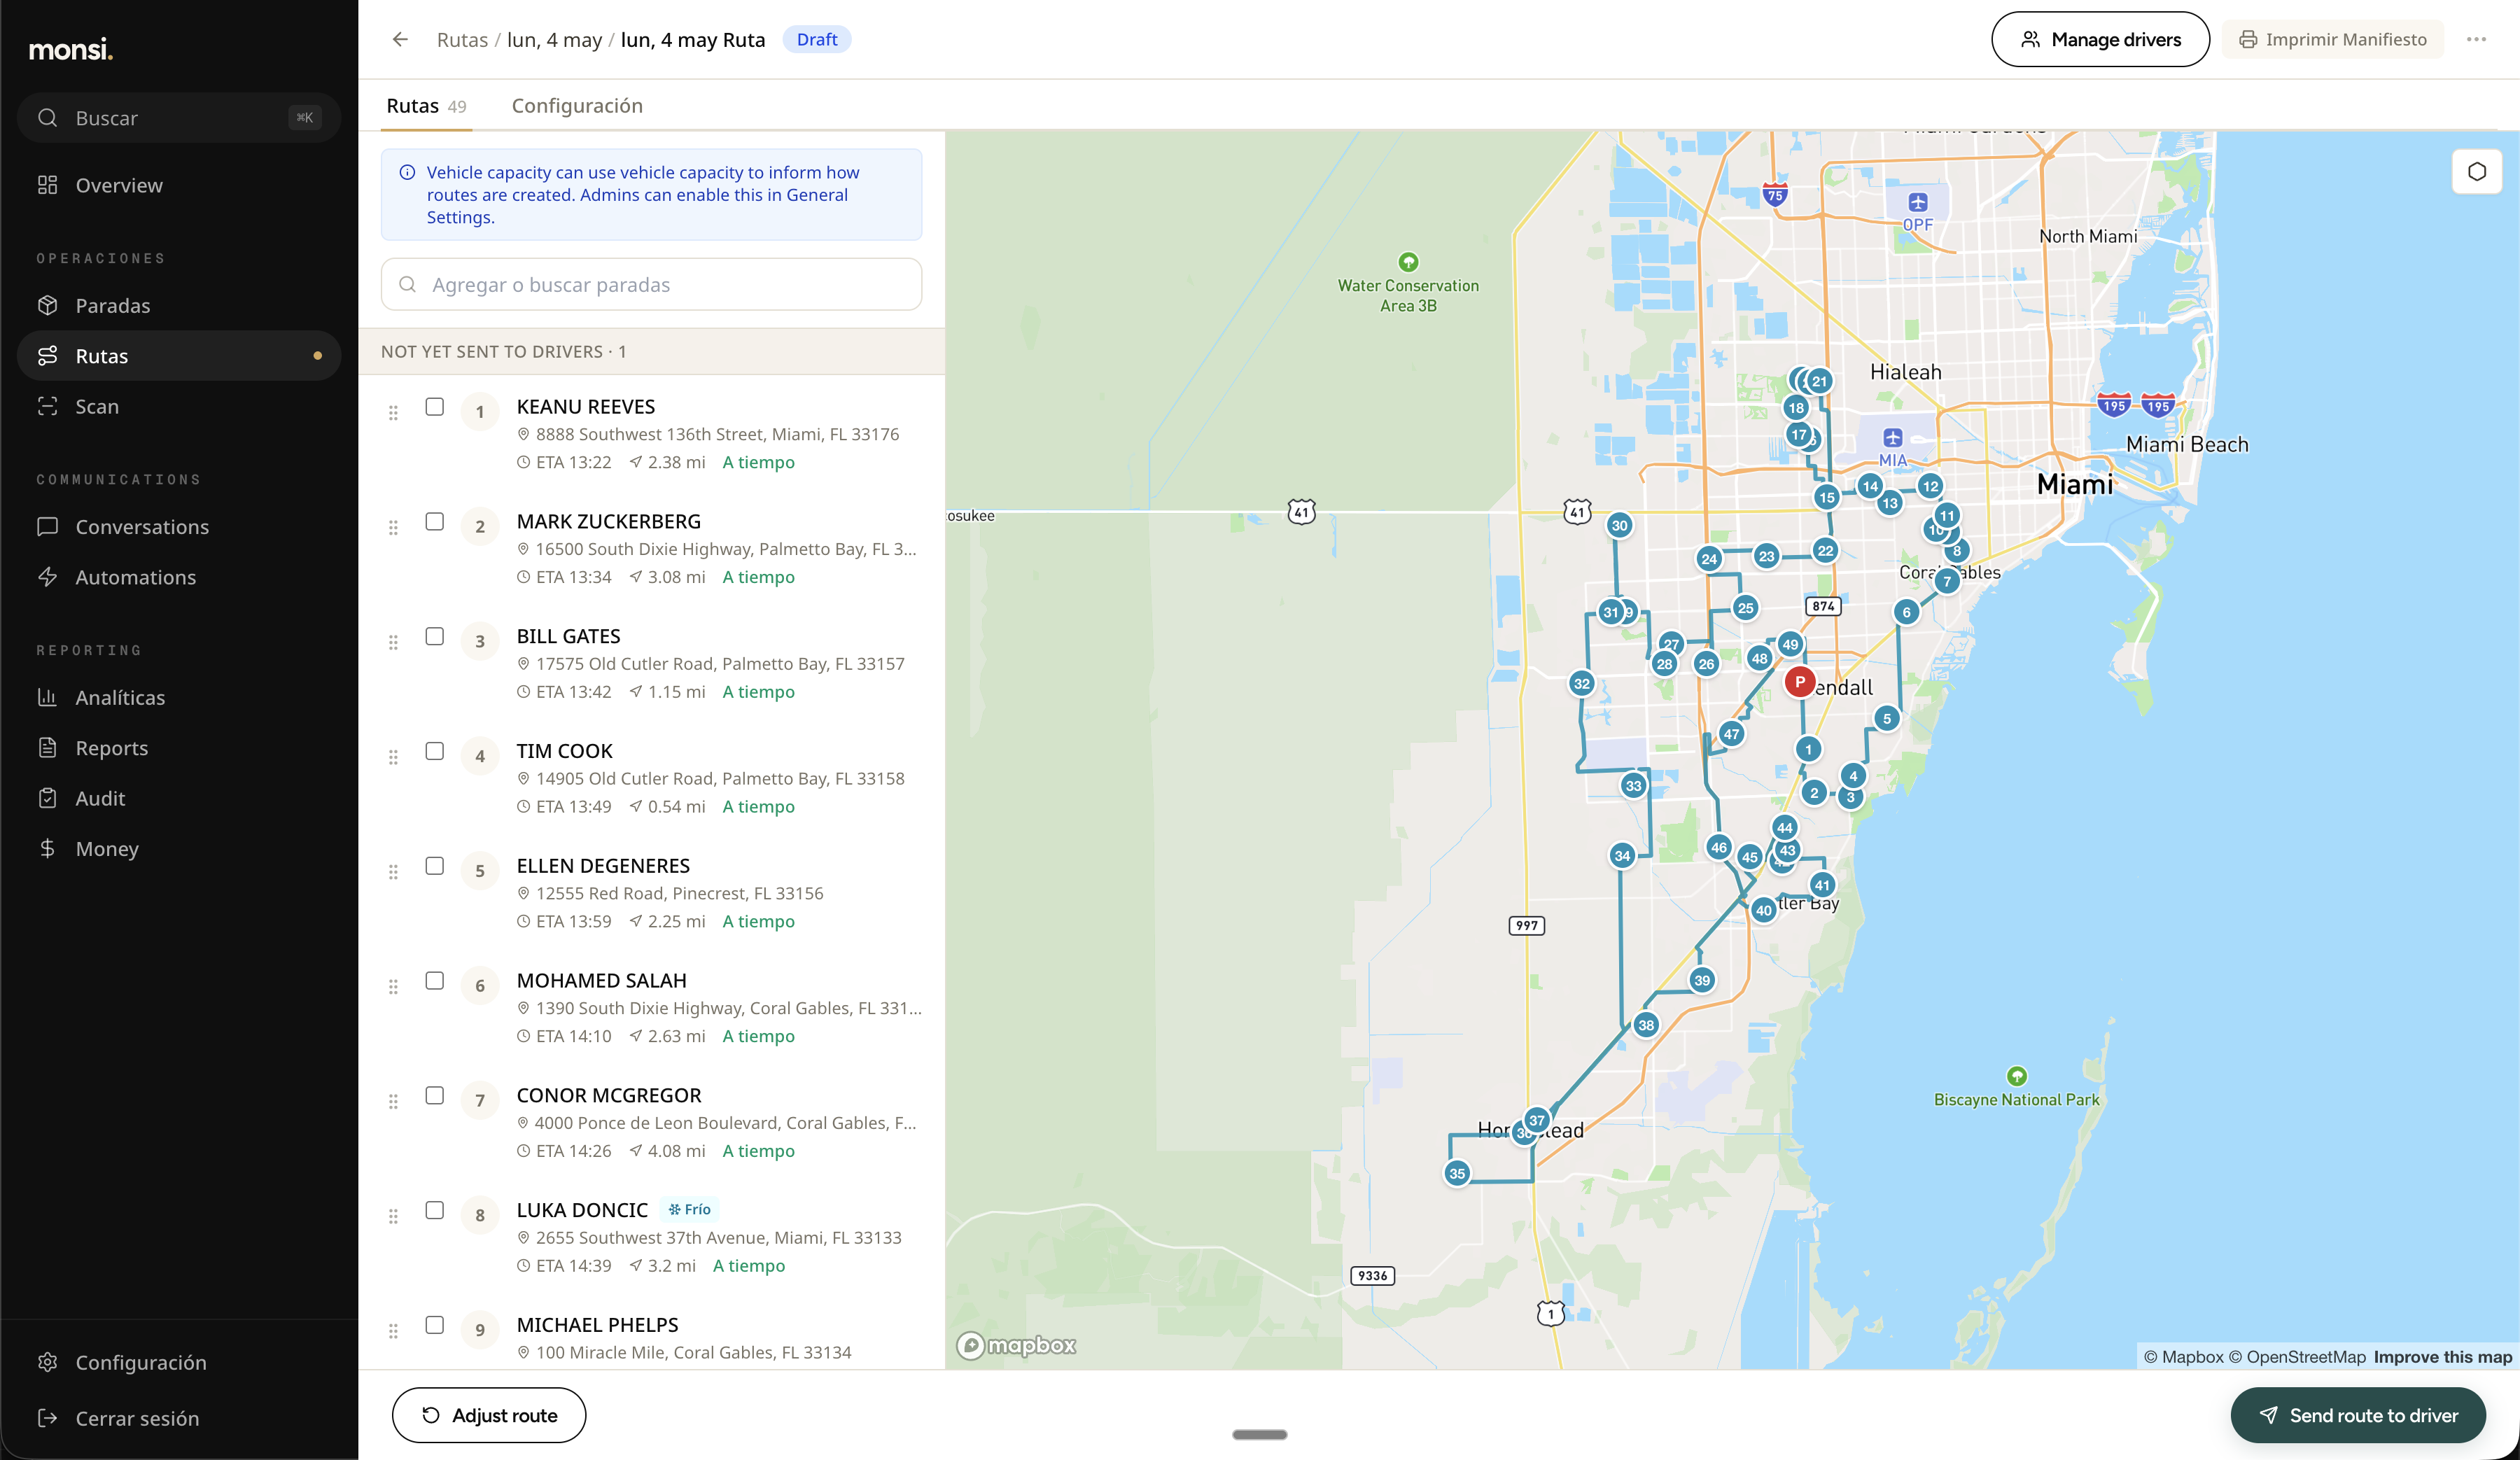Click the map layer hexagon icon
This screenshot has width=2520, height=1460.
(x=2476, y=171)
